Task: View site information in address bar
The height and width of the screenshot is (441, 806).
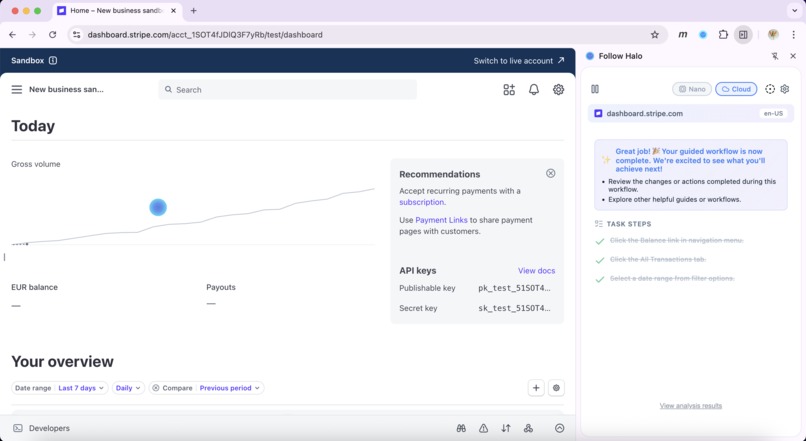Action: (x=77, y=35)
